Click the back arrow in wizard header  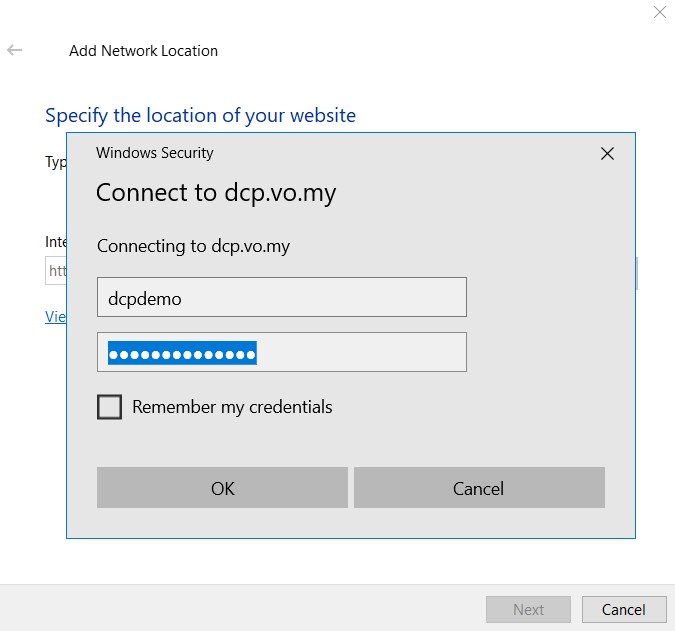(15, 50)
